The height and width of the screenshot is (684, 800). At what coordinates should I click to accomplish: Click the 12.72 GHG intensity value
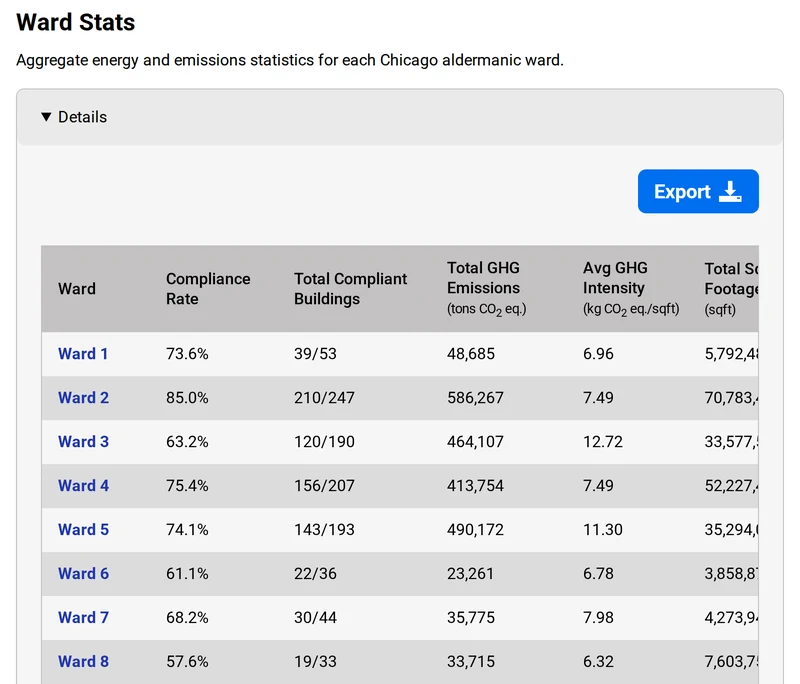pyautogui.click(x=603, y=441)
